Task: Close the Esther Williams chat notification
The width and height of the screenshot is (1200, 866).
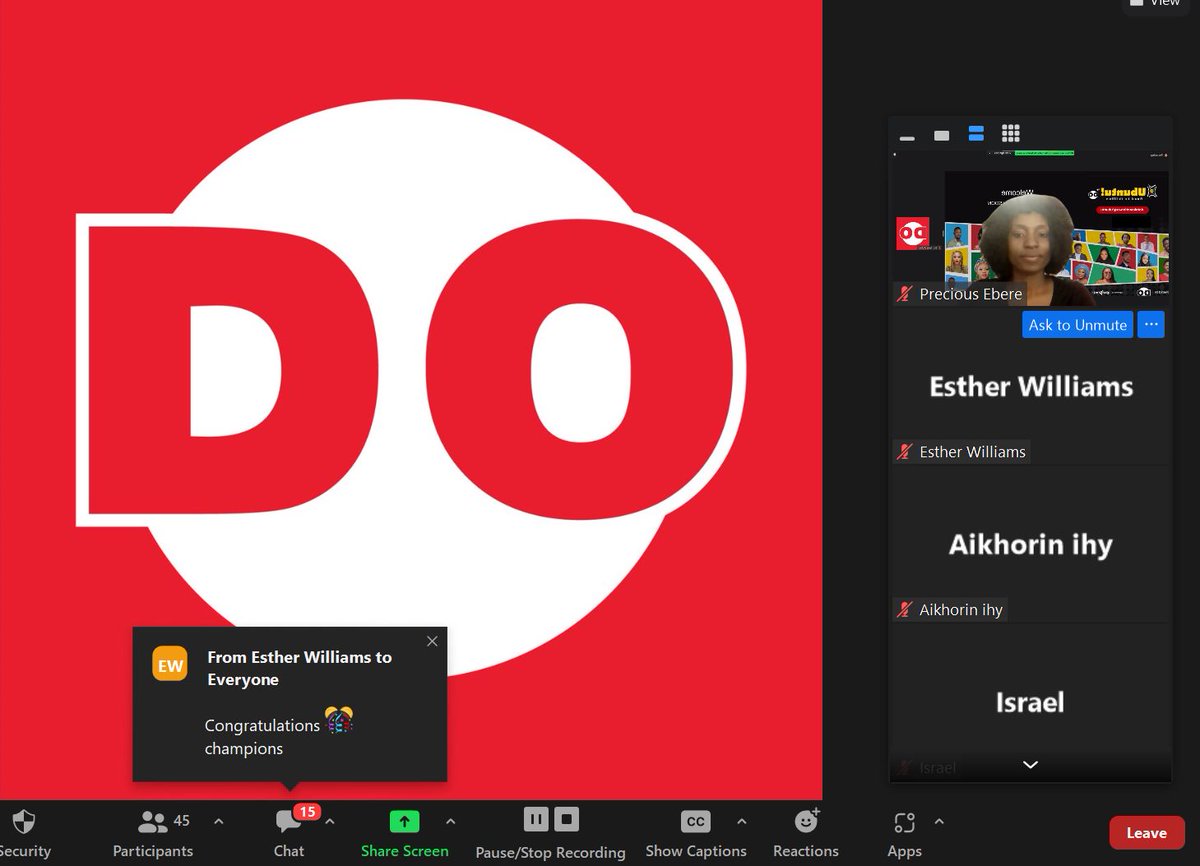Action: [432, 641]
